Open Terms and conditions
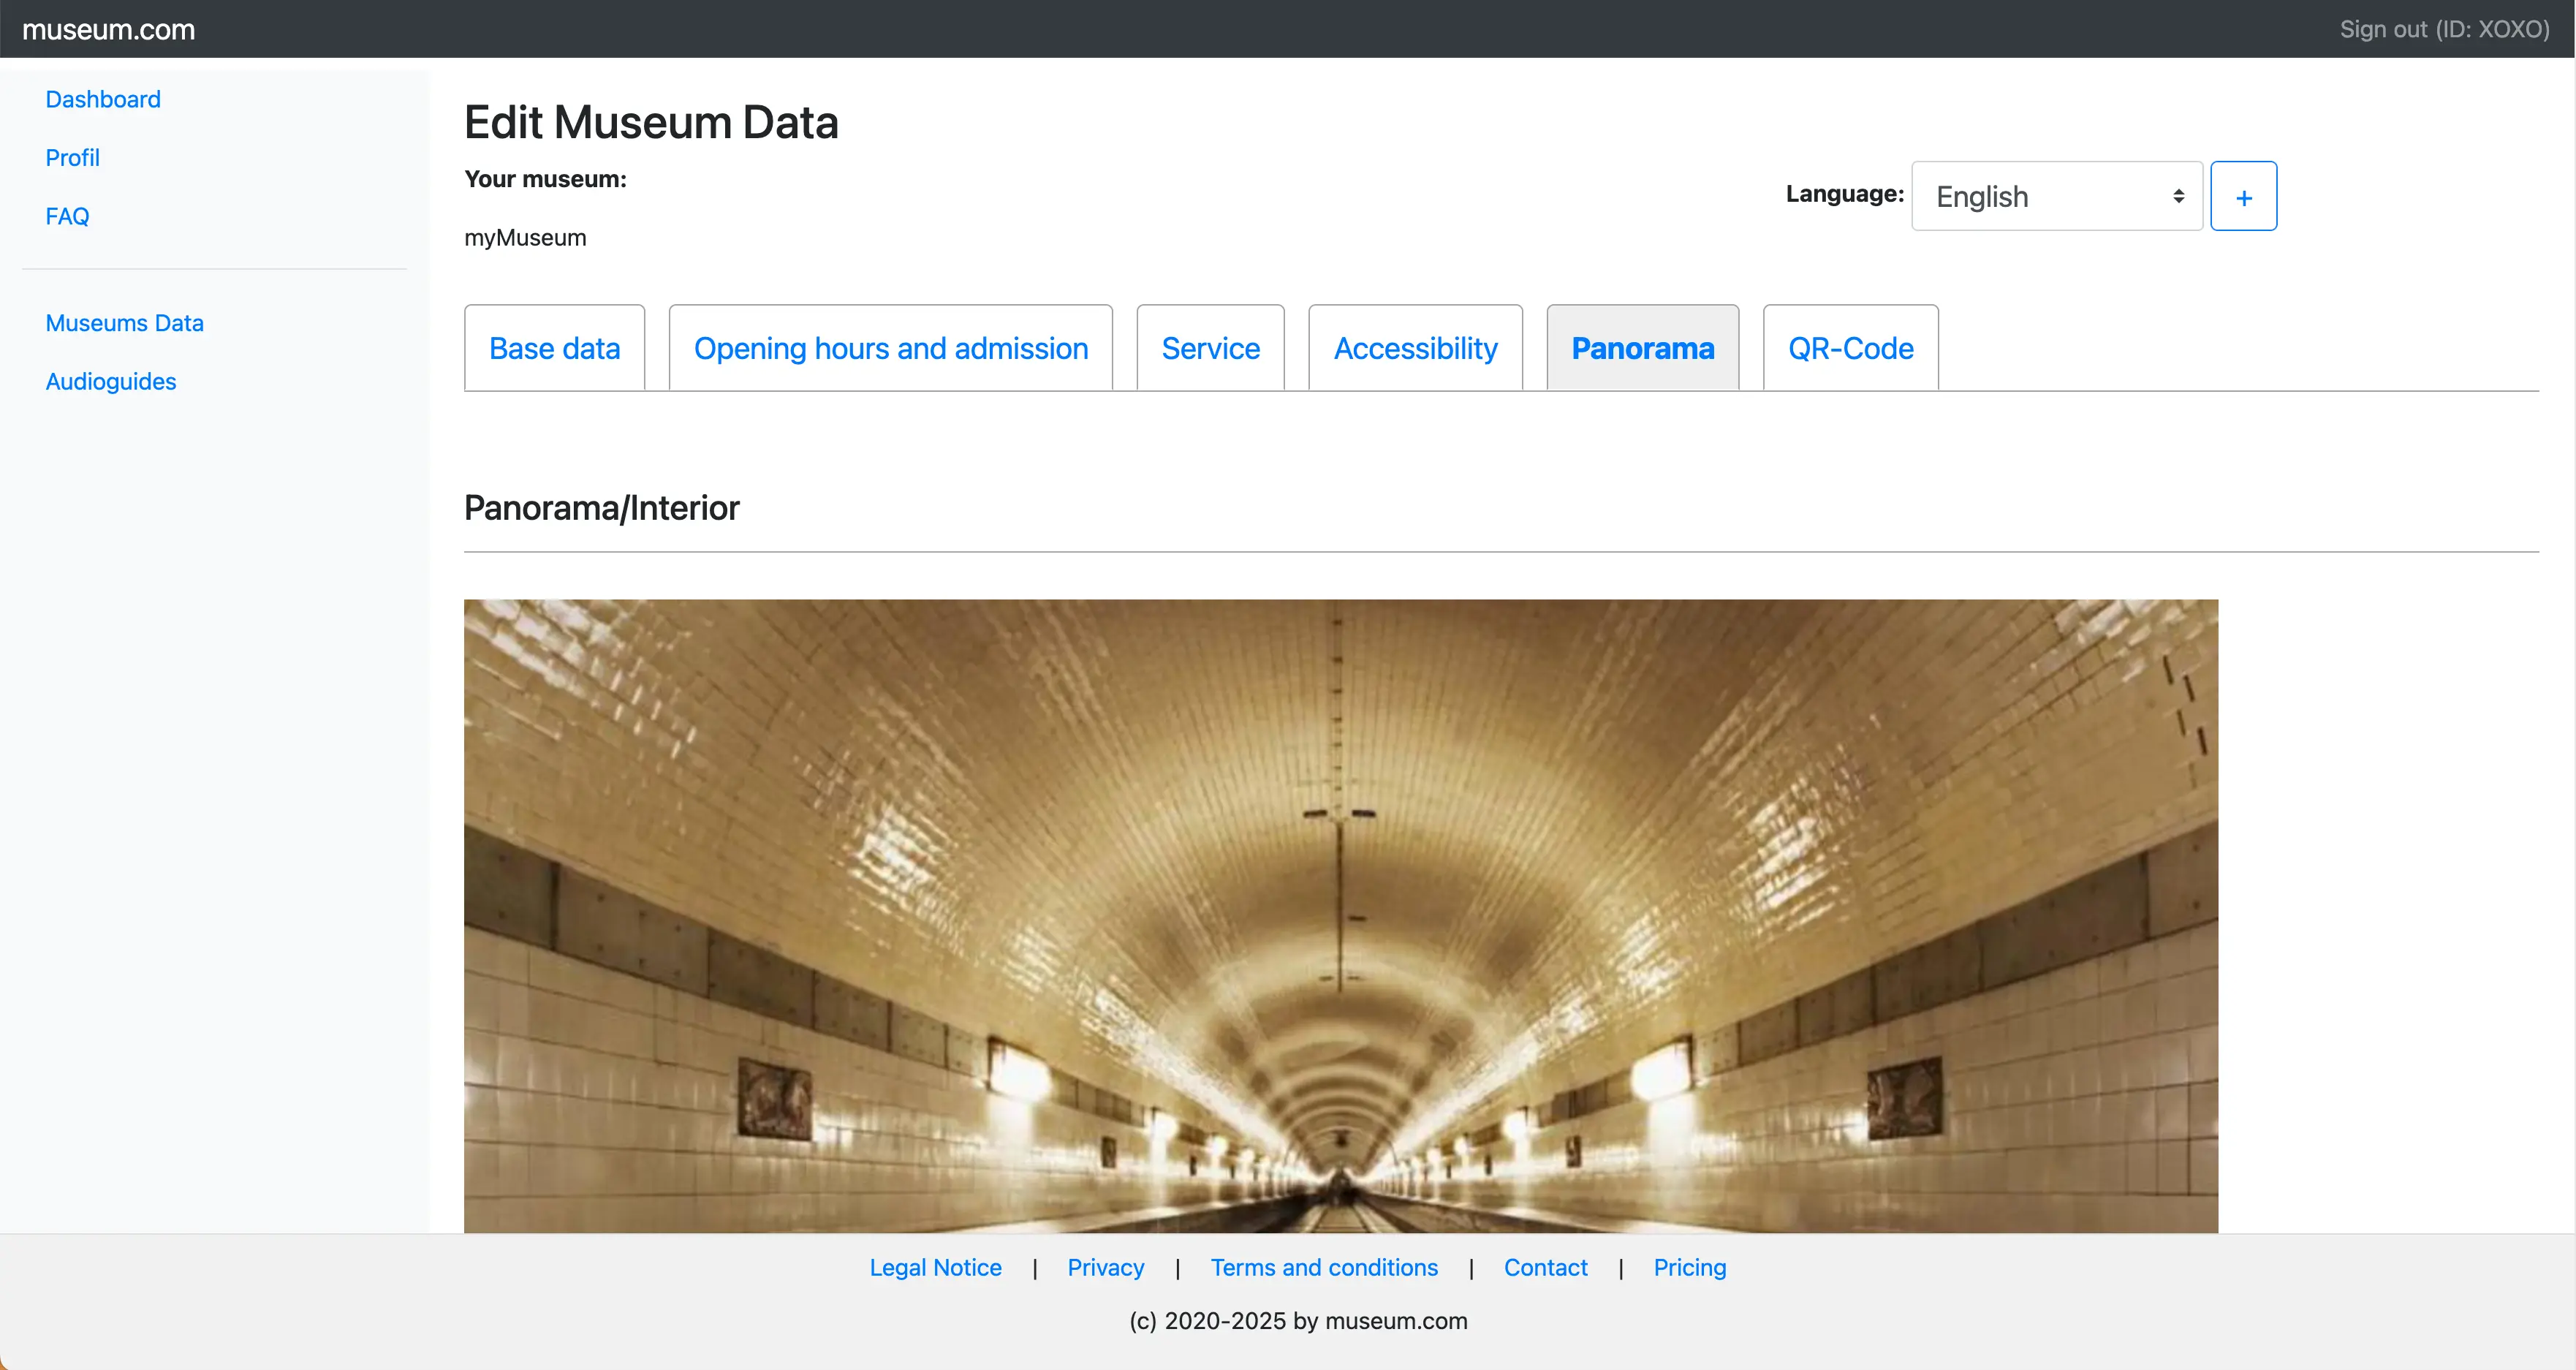The height and width of the screenshot is (1370, 2576). [1323, 1267]
